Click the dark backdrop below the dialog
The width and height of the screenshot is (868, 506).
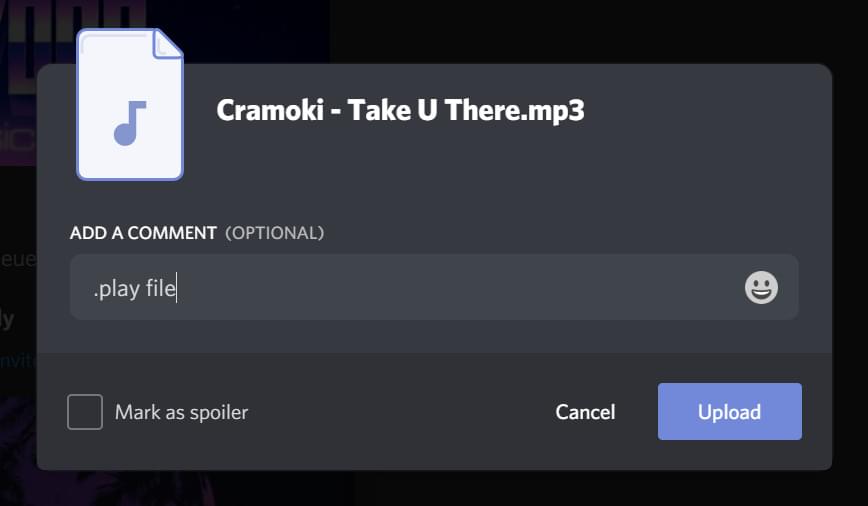(x=434, y=489)
